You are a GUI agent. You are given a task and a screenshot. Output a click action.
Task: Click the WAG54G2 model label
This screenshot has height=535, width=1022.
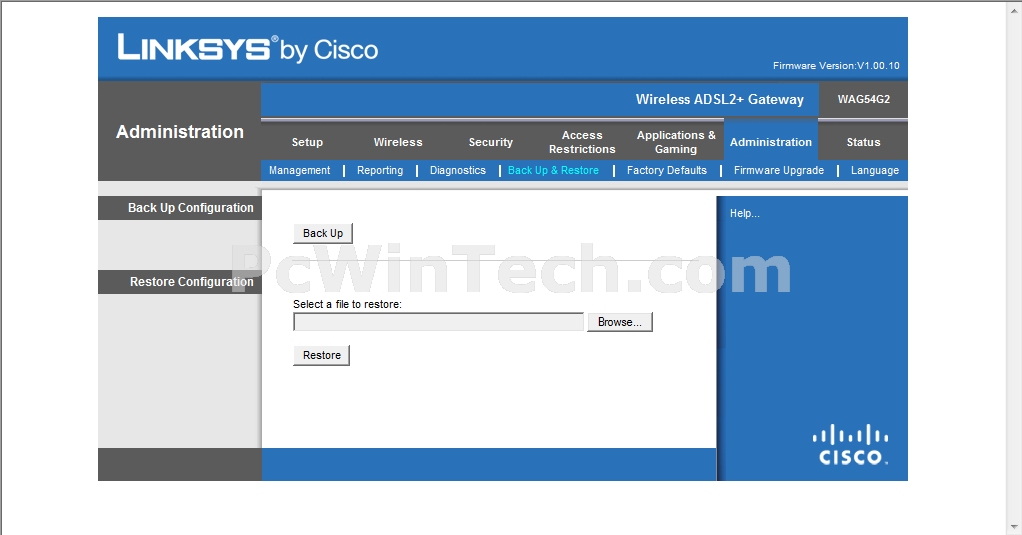(x=864, y=99)
